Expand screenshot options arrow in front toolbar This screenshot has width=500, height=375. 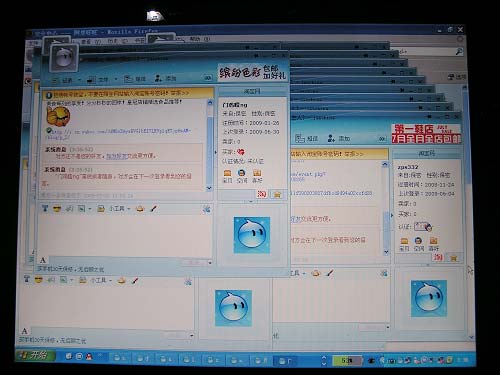90,209
